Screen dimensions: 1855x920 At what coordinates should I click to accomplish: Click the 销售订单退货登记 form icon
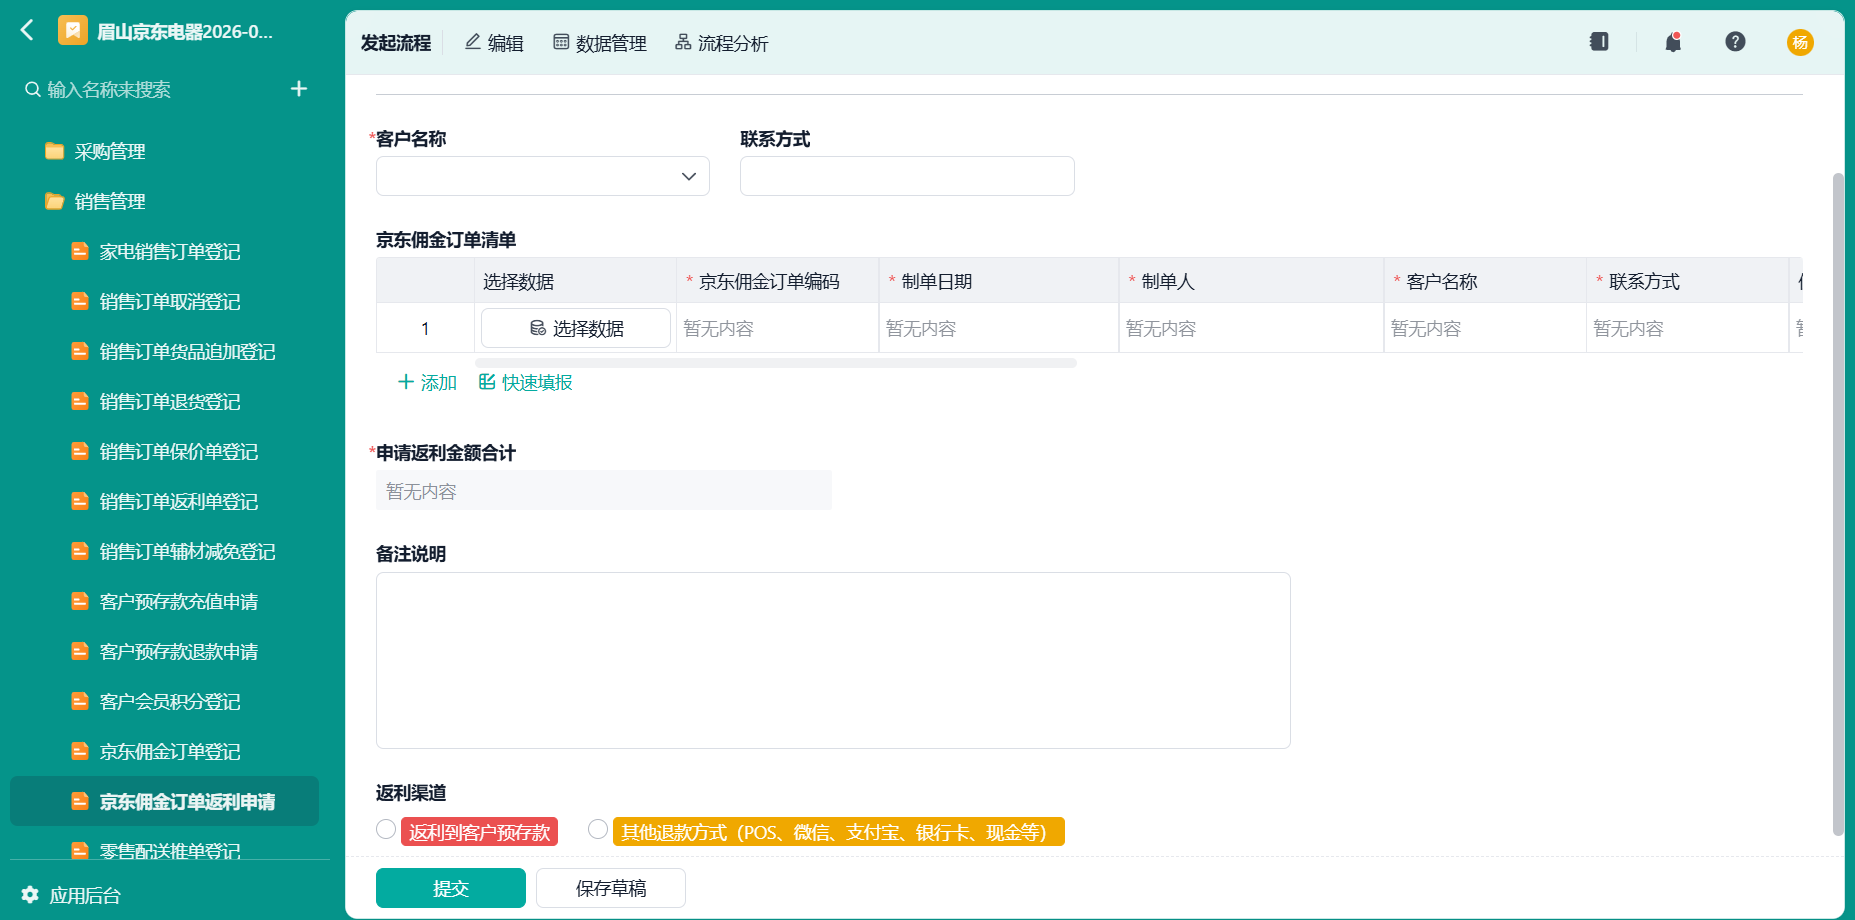point(80,401)
